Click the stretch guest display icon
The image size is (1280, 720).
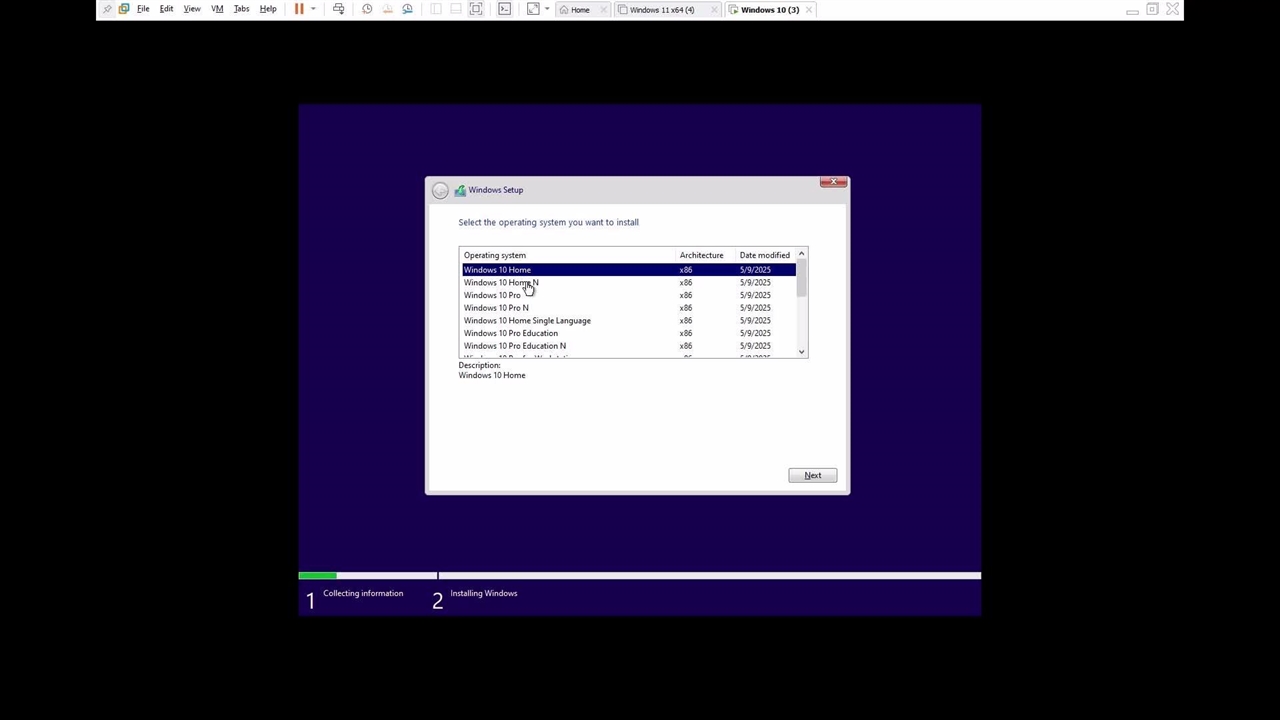tap(533, 9)
